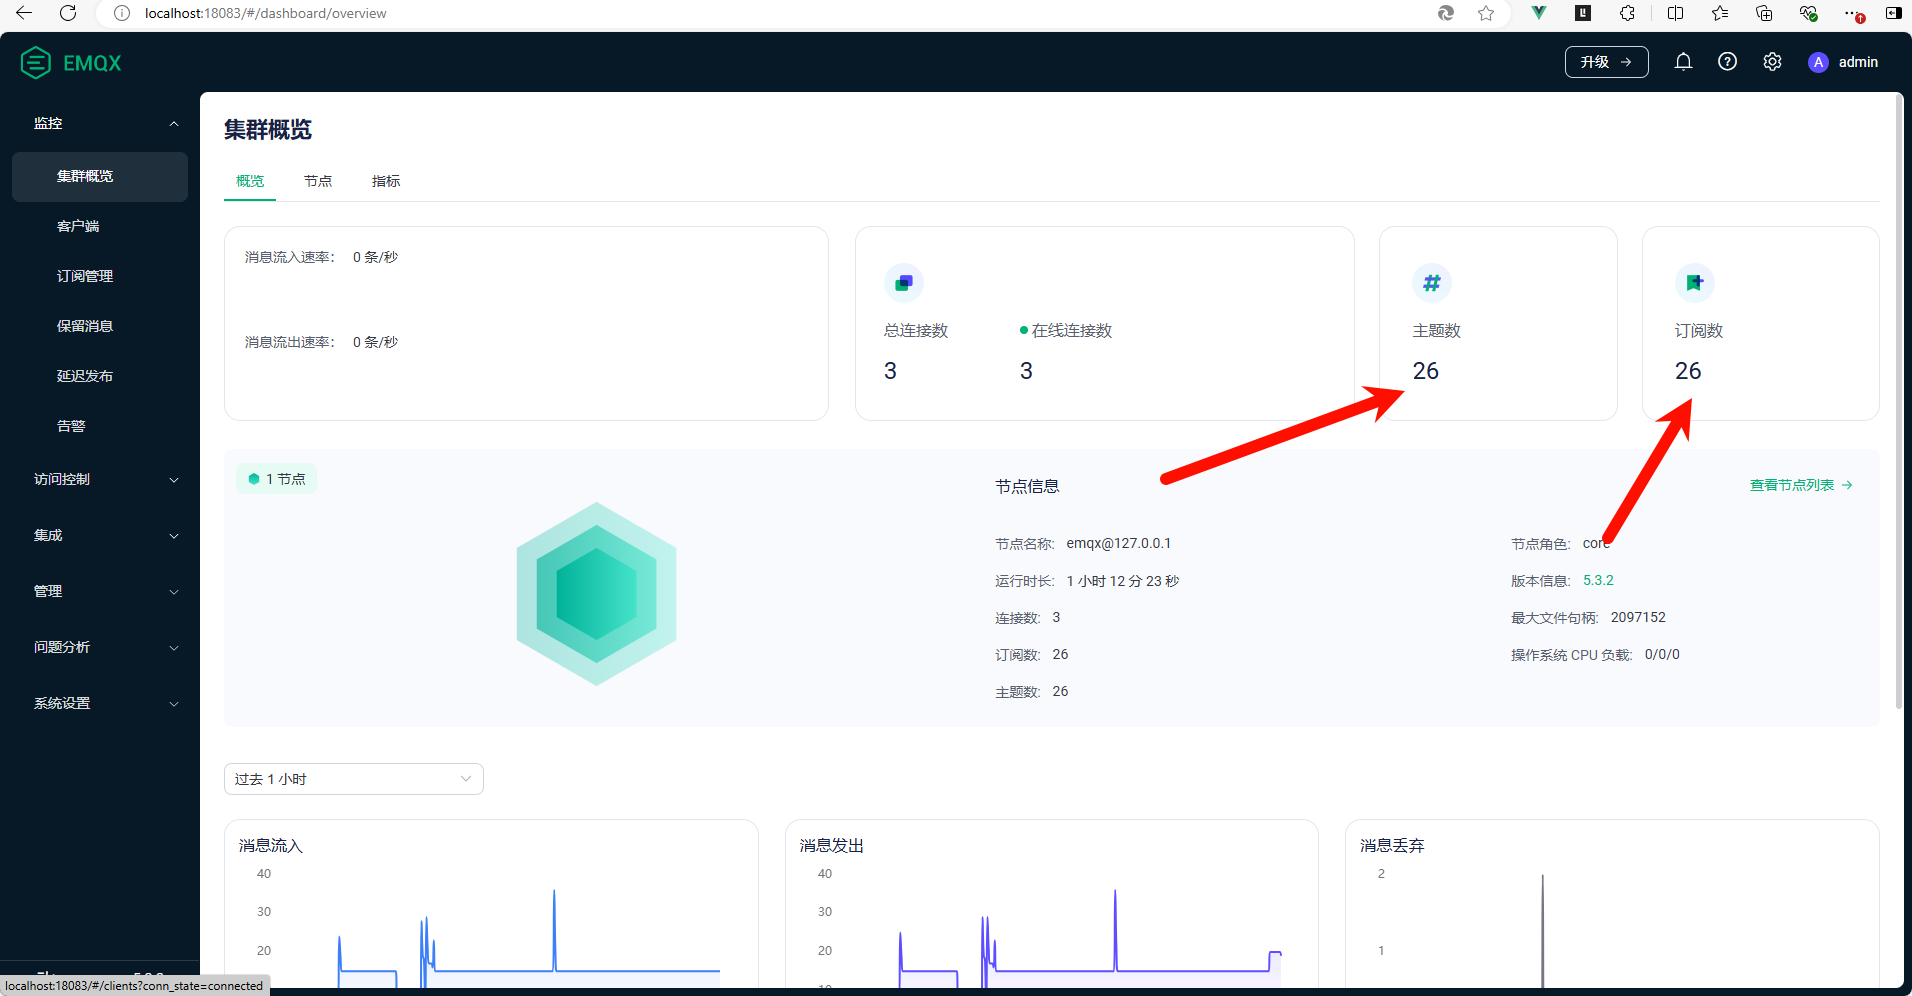Viewport: 1912px width, 996px height.
Task: Click the admin user avatar
Action: click(x=1818, y=62)
